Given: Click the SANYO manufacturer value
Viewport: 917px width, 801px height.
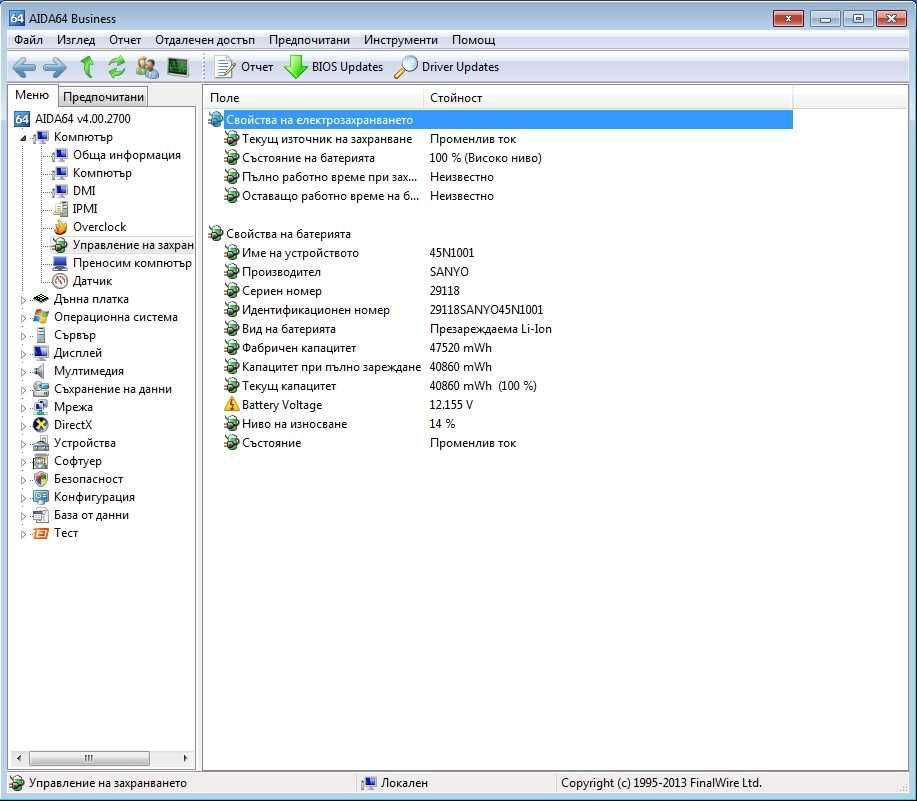Looking at the screenshot, I should (x=449, y=272).
